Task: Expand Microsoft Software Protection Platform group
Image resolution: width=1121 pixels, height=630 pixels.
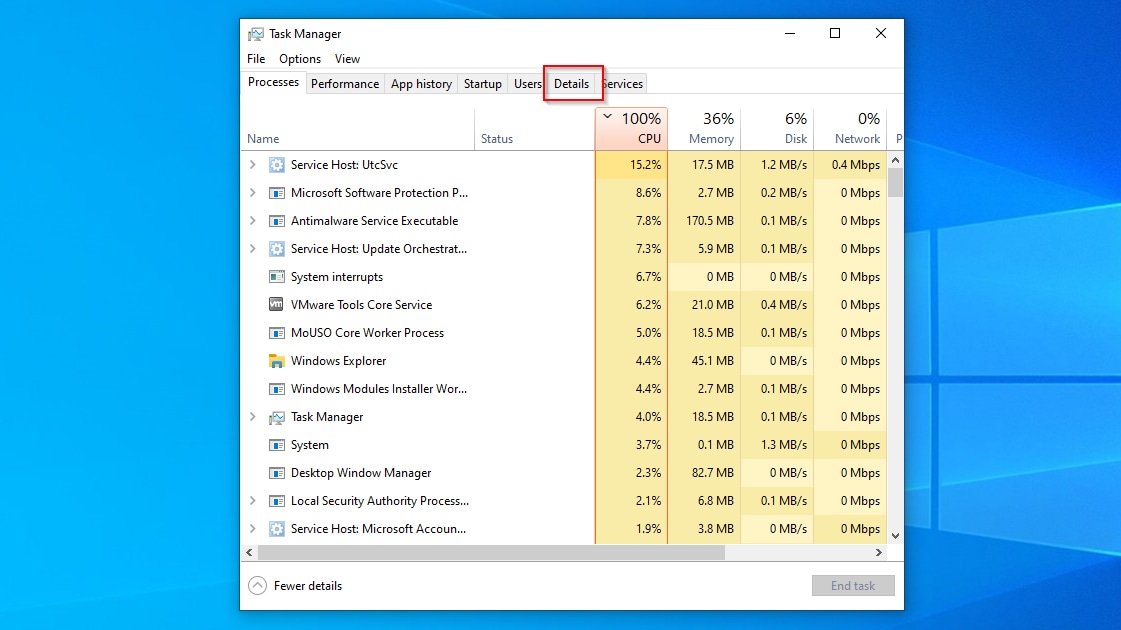Action: [252, 192]
